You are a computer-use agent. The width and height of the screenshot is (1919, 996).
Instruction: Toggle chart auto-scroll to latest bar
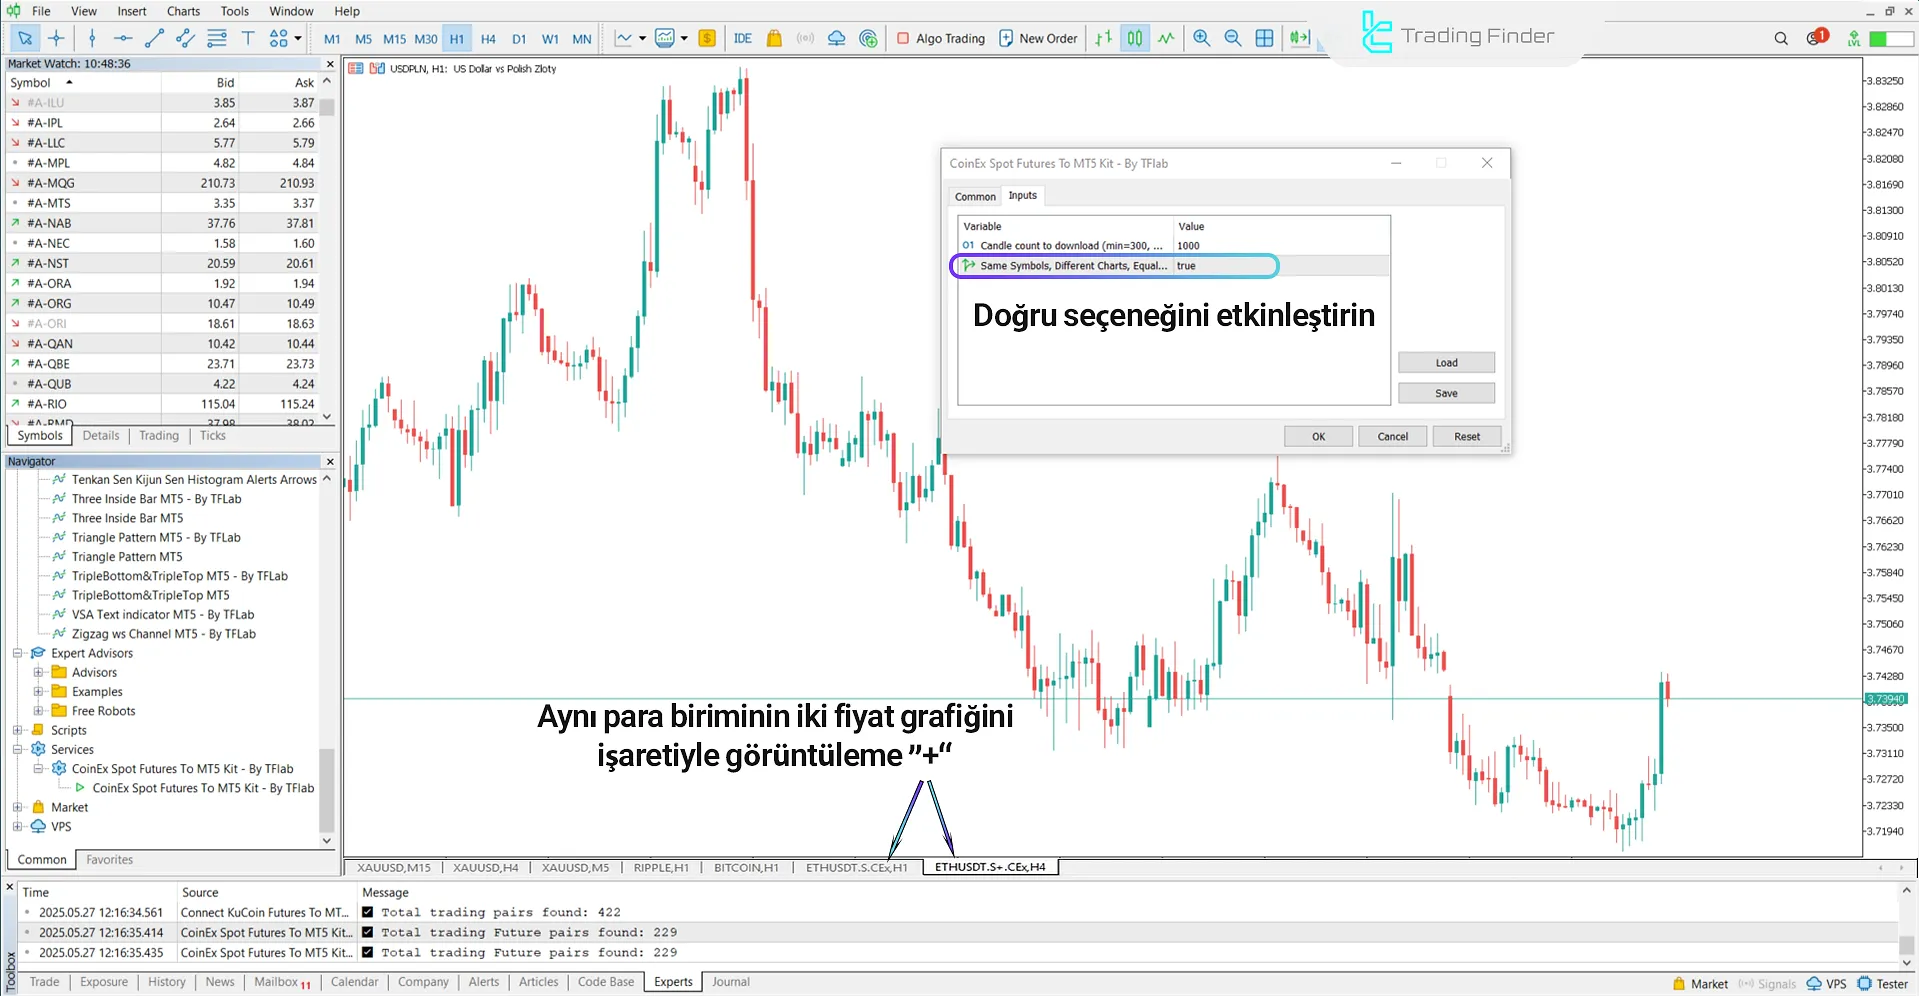pos(1299,38)
